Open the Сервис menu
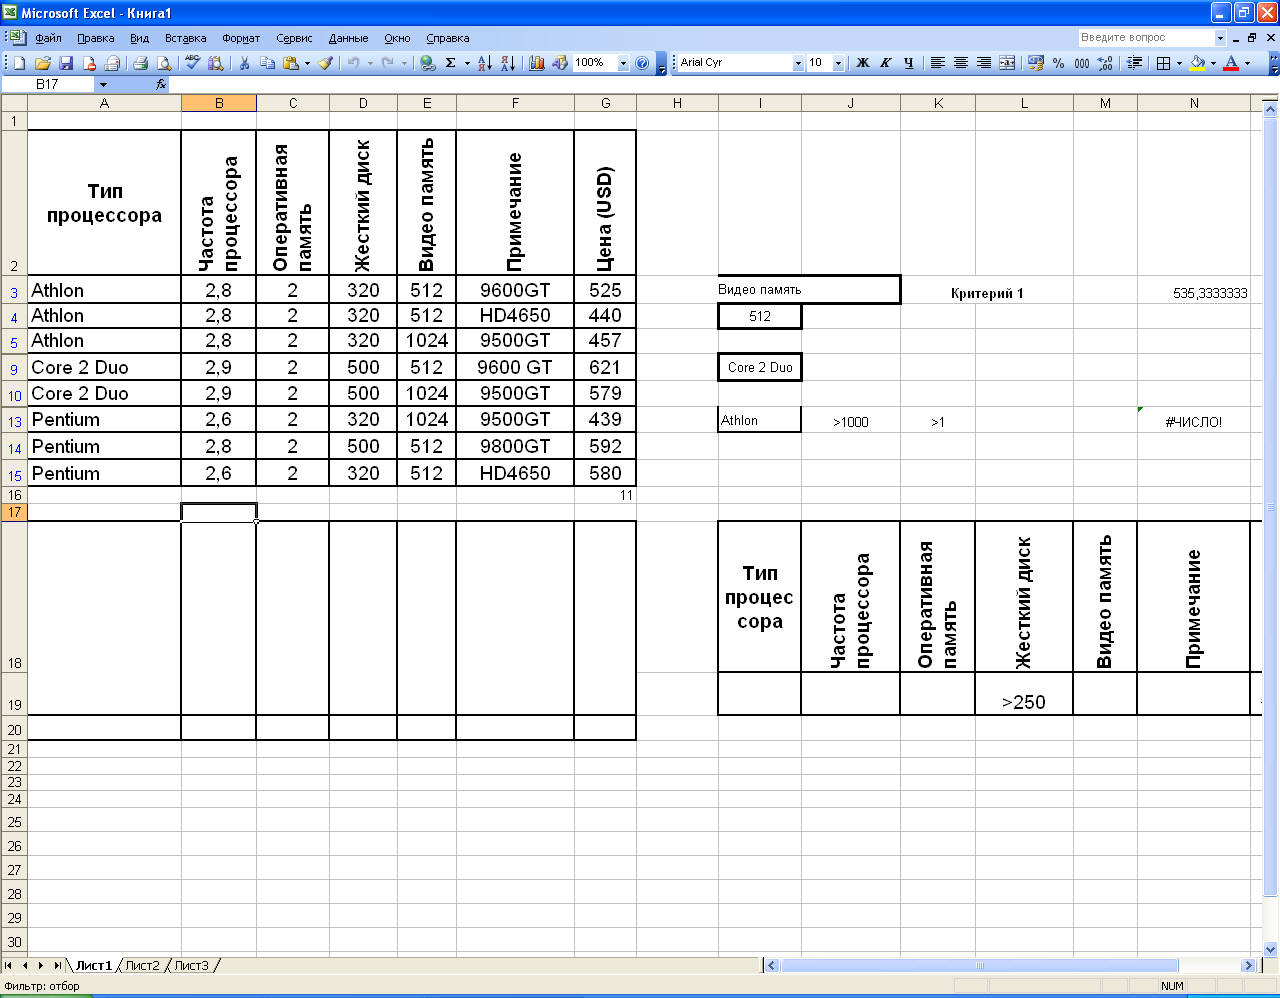This screenshot has height=998, width=1280. (294, 38)
